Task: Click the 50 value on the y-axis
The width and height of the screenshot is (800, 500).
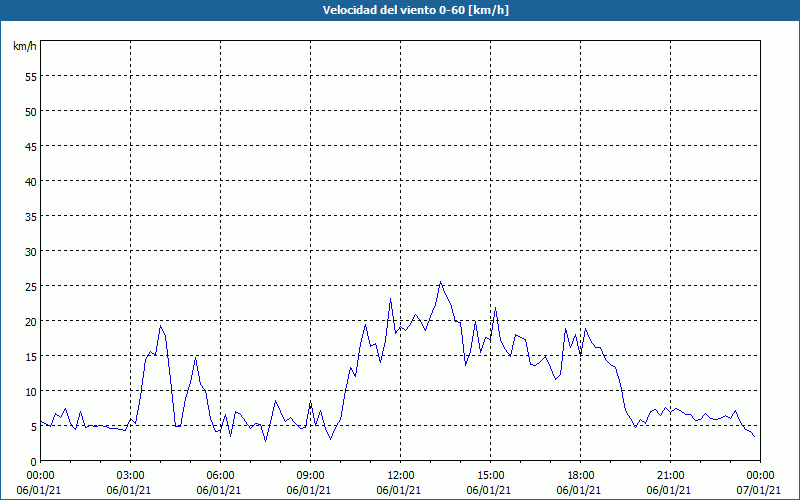Action: click(x=31, y=112)
